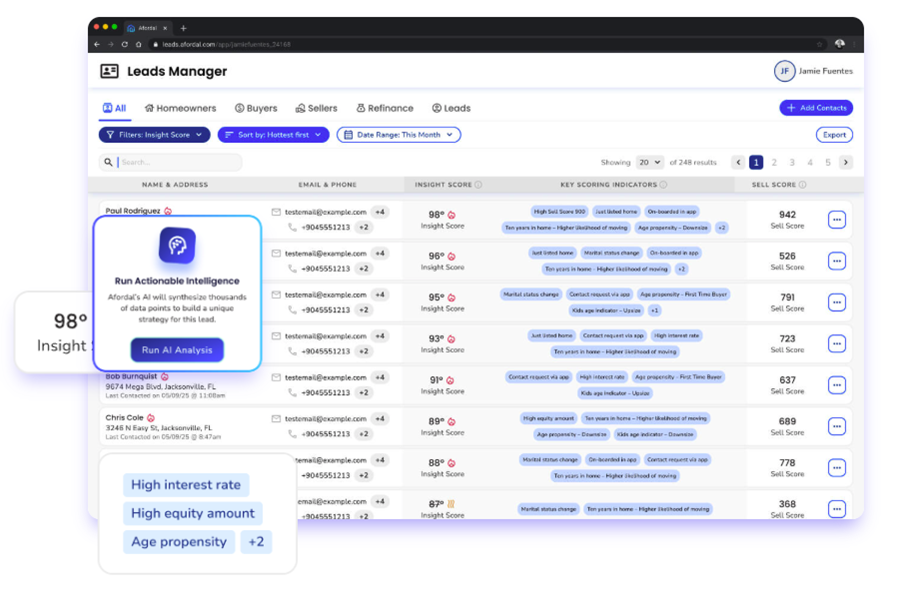Select page 1 in pagination

(756, 162)
